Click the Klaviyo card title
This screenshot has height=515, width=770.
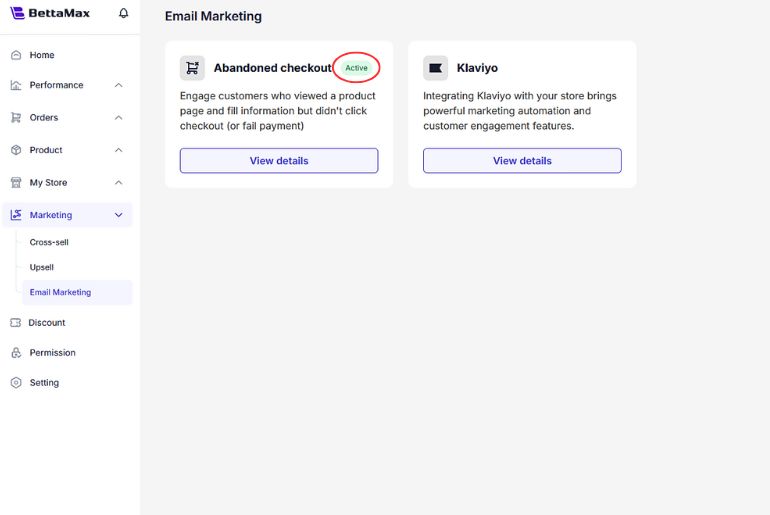point(477,68)
